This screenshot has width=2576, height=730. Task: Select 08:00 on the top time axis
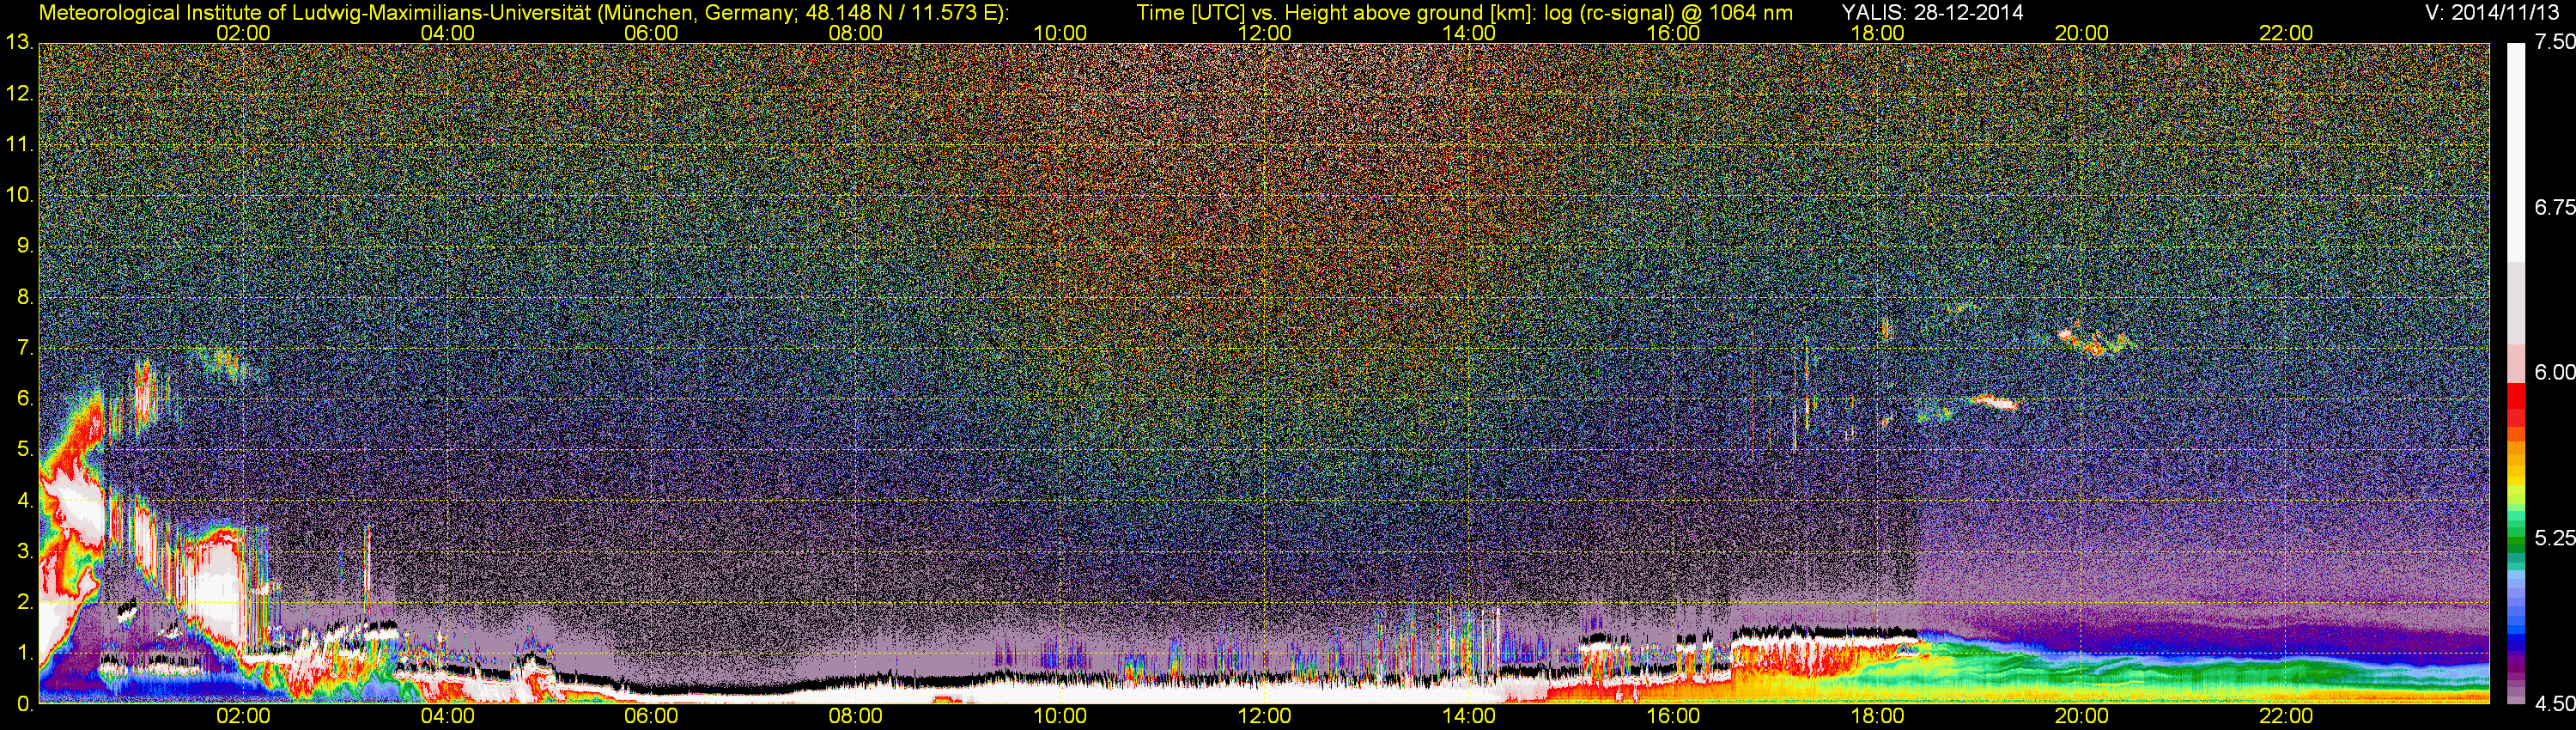coord(856,33)
